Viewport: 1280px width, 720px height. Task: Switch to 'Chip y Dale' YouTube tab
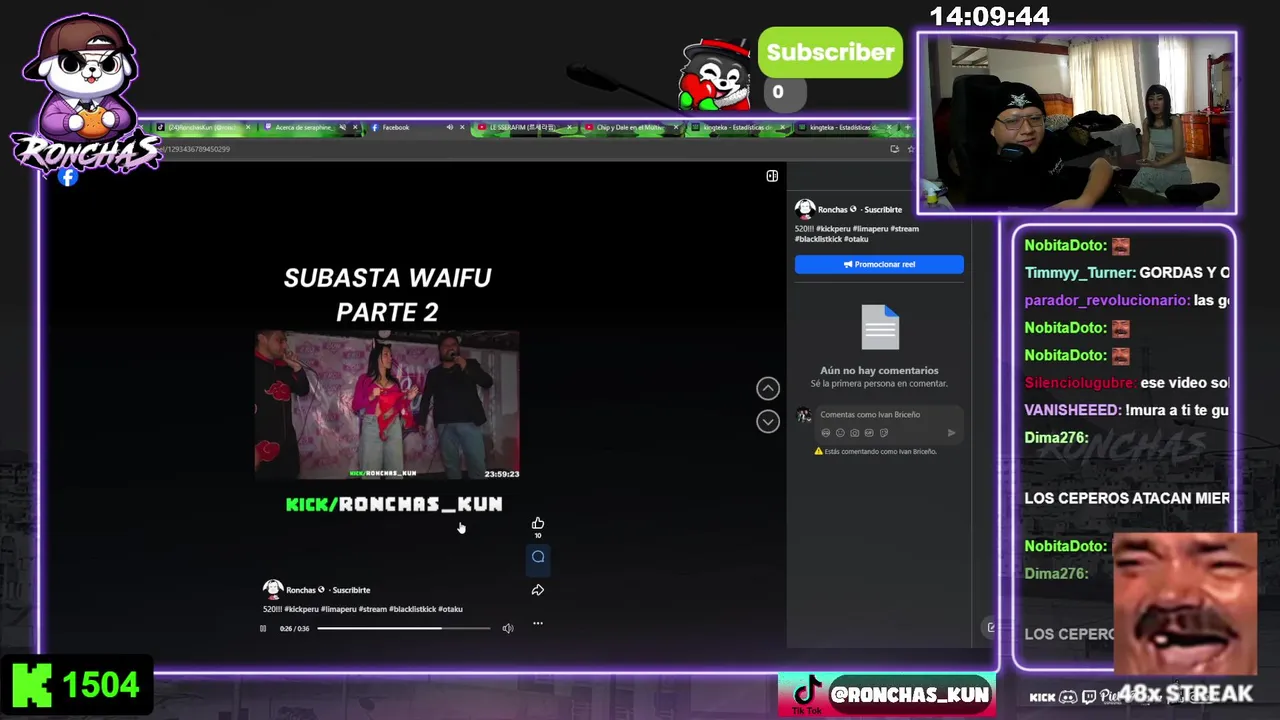[630, 127]
